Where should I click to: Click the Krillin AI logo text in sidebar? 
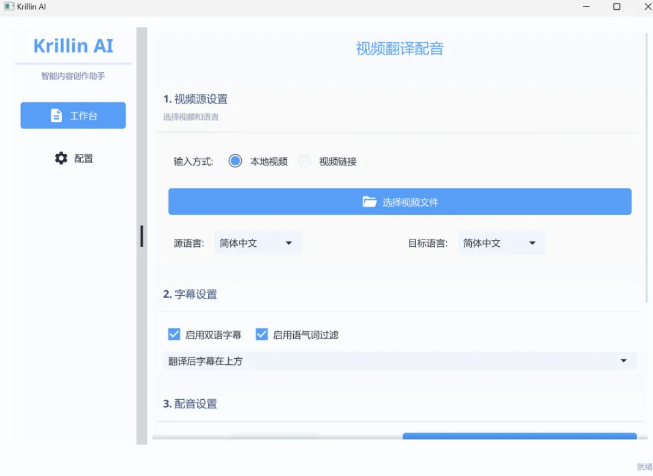click(x=73, y=46)
